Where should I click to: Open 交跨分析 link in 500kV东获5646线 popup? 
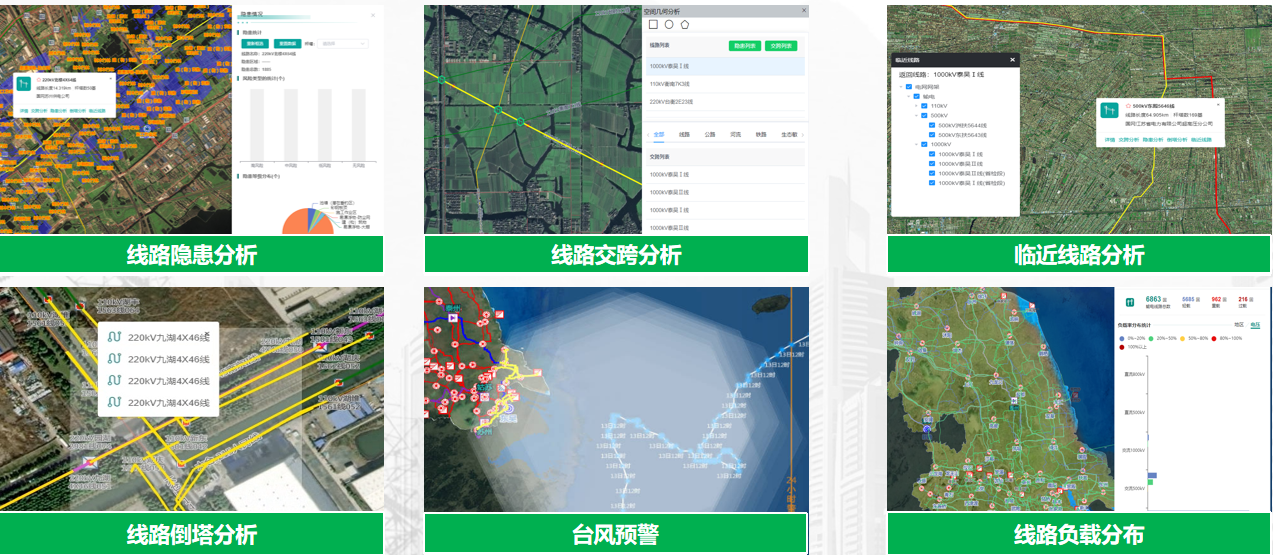point(1129,140)
